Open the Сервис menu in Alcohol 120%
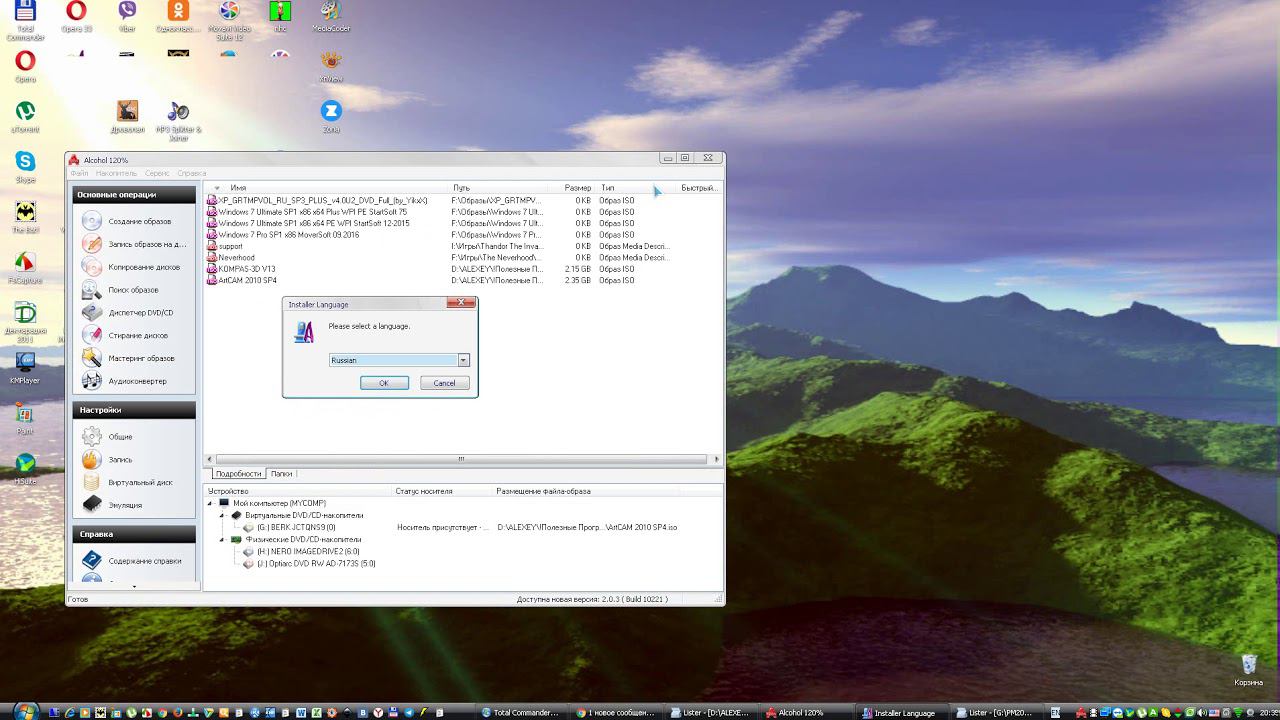Image resolution: width=1280 pixels, height=720 pixels. [157, 173]
